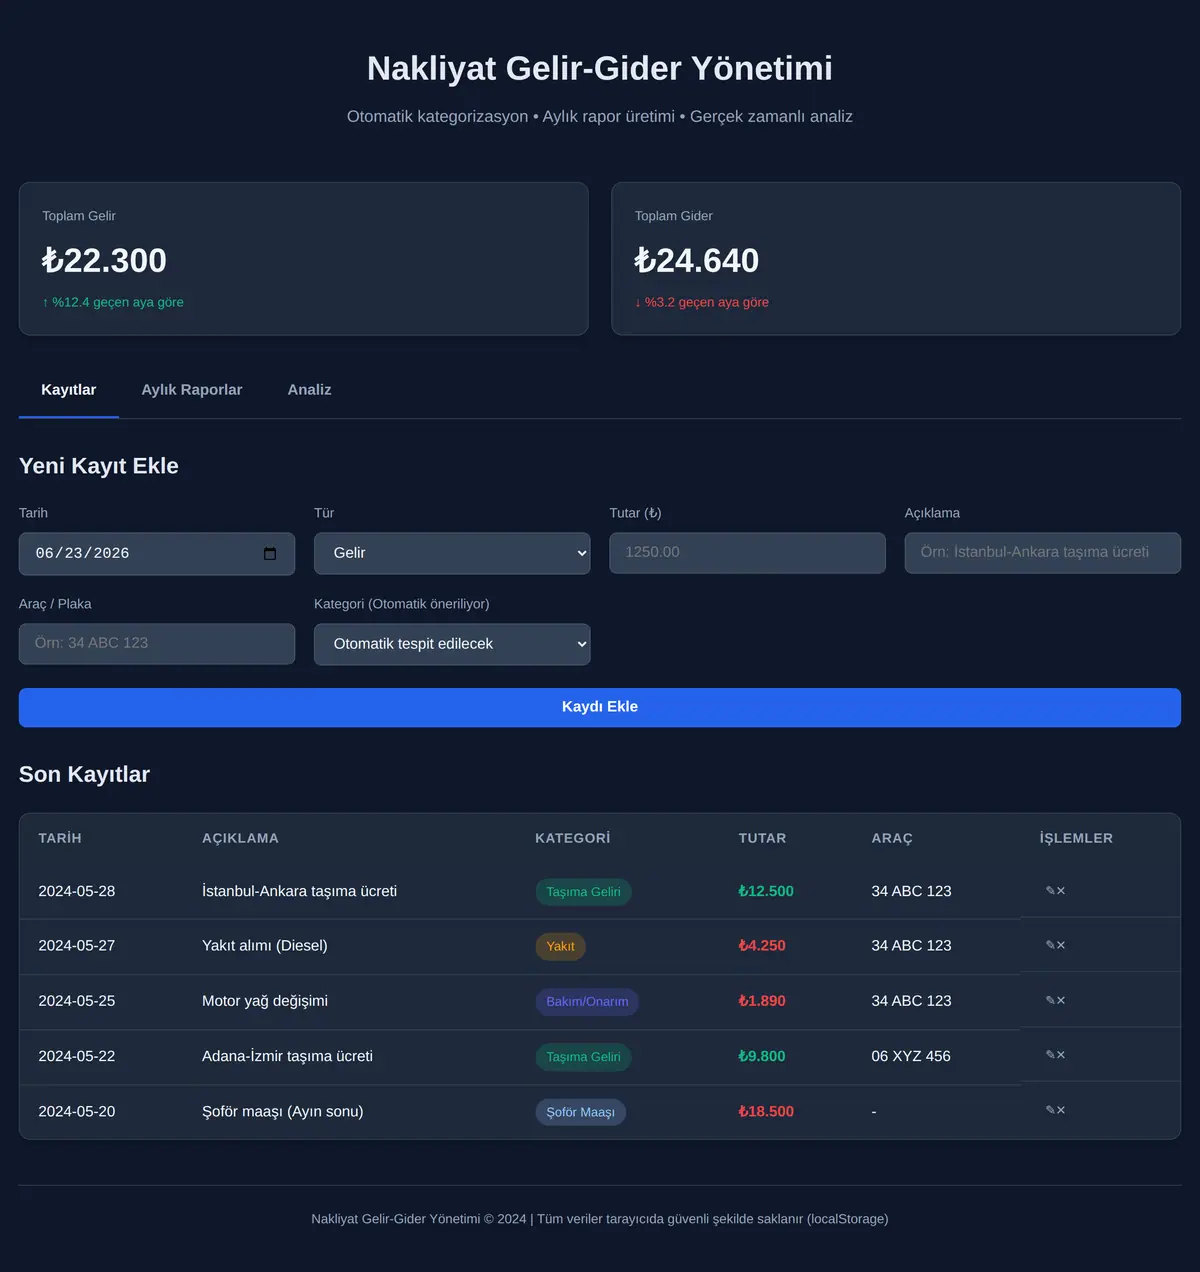Click the TARİH column header
This screenshot has width=1200, height=1272.
[x=60, y=838]
